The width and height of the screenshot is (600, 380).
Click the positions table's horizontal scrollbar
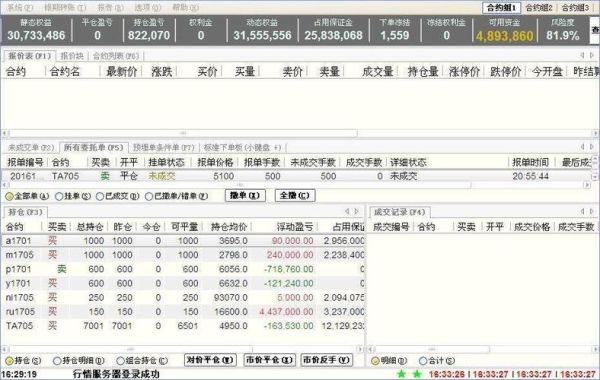[x=183, y=349]
